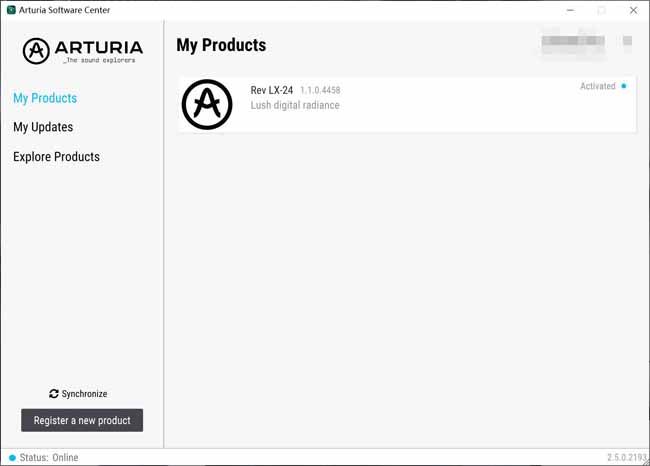Click Register a new product button
The width and height of the screenshot is (650, 466).
pyautogui.click(x=82, y=420)
